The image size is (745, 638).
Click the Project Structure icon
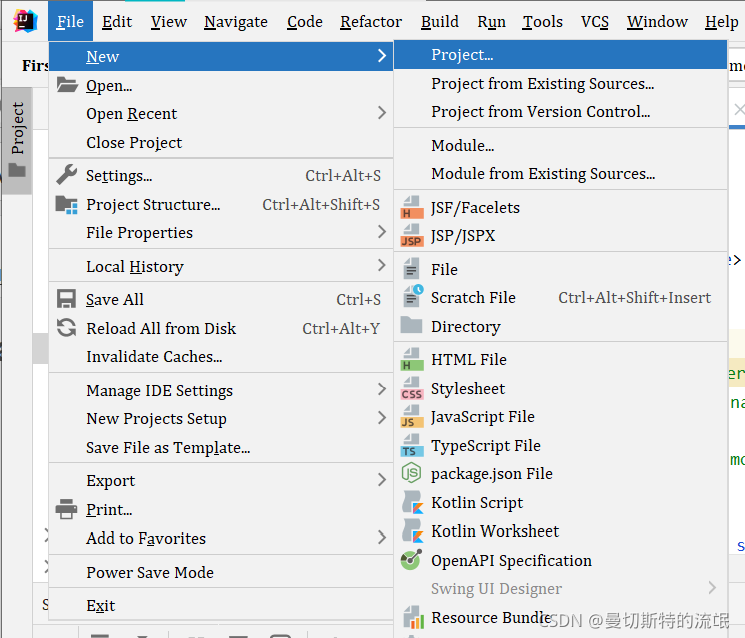click(x=67, y=204)
